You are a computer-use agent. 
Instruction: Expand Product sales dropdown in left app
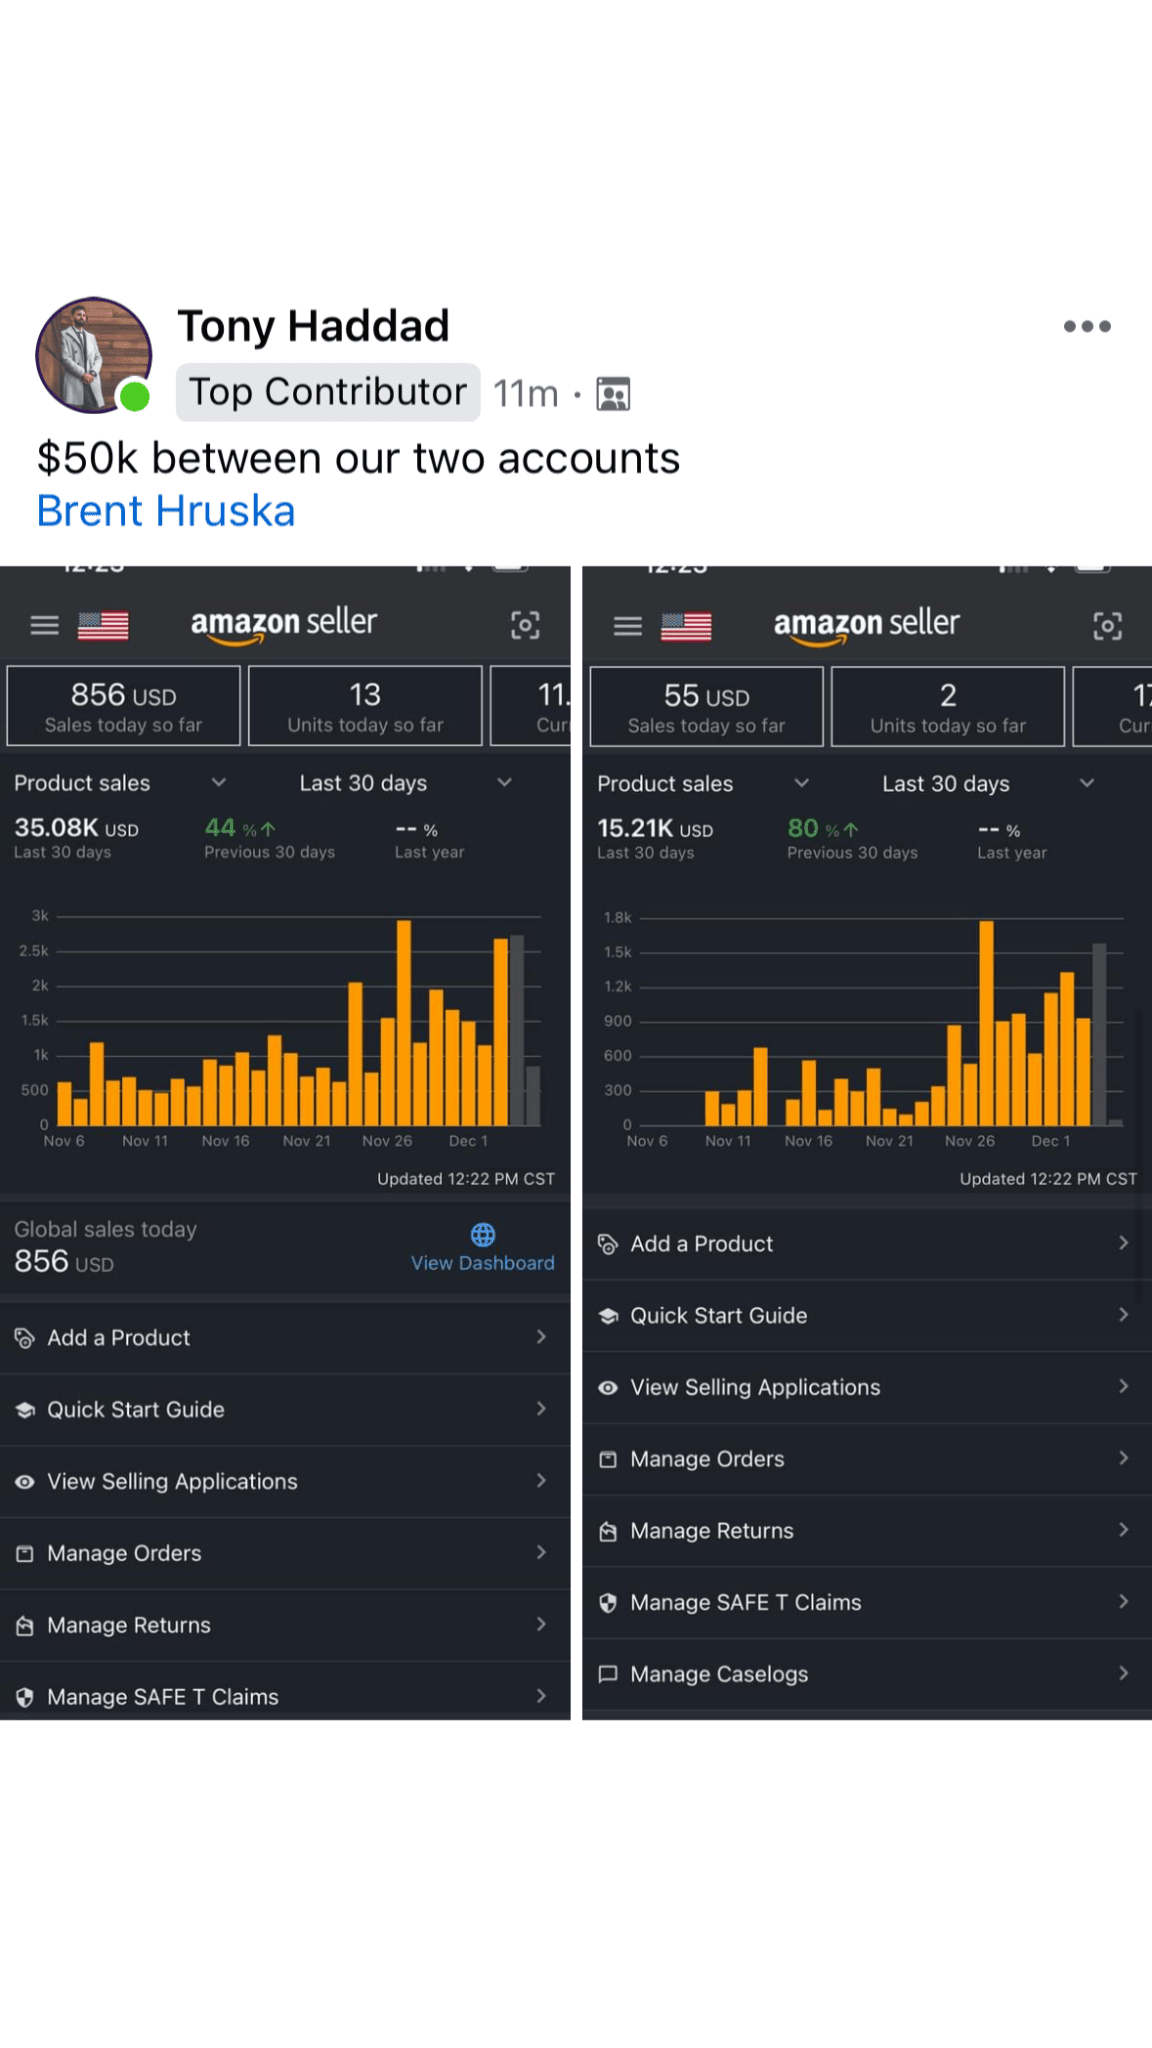pos(219,783)
